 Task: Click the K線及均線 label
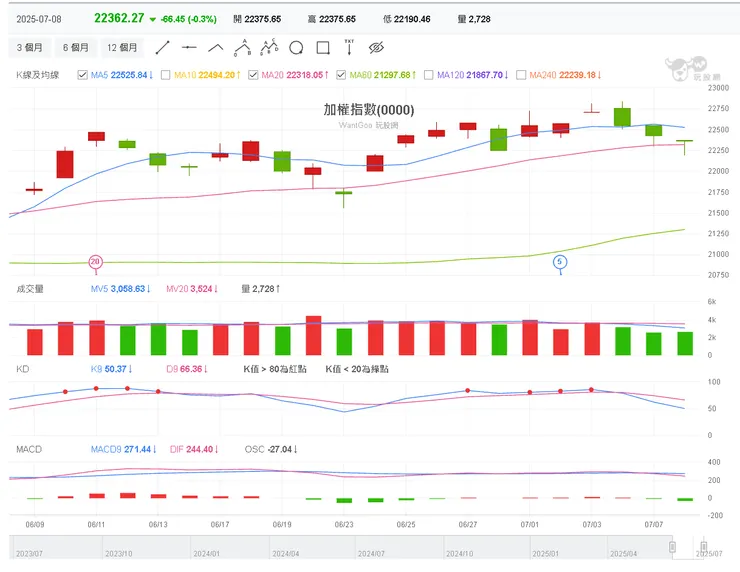pos(38,75)
